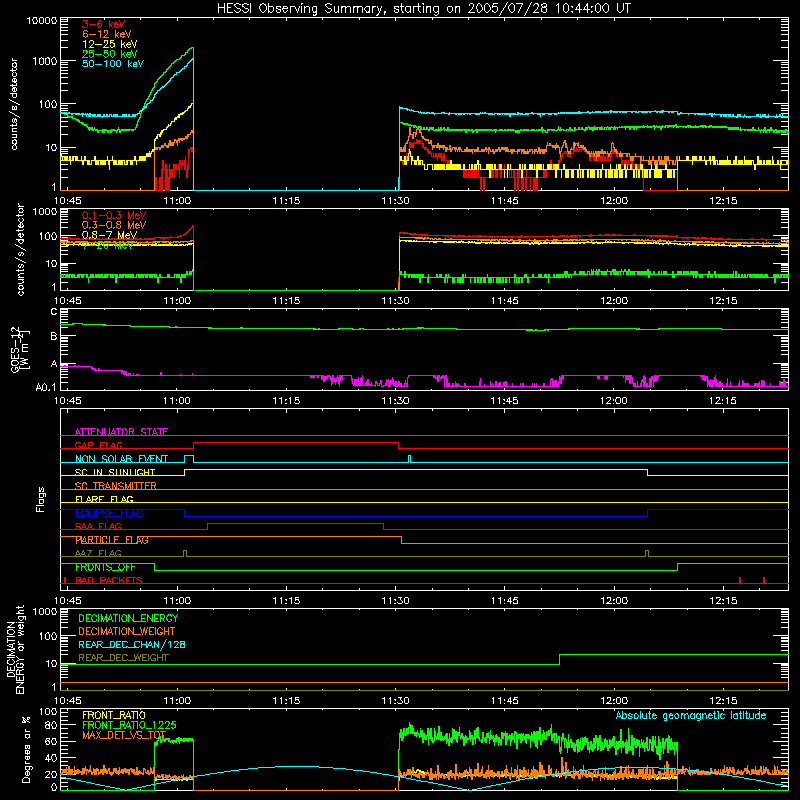Click the 12-25 keV legend label
The width and height of the screenshot is (800, 800).
110,44
